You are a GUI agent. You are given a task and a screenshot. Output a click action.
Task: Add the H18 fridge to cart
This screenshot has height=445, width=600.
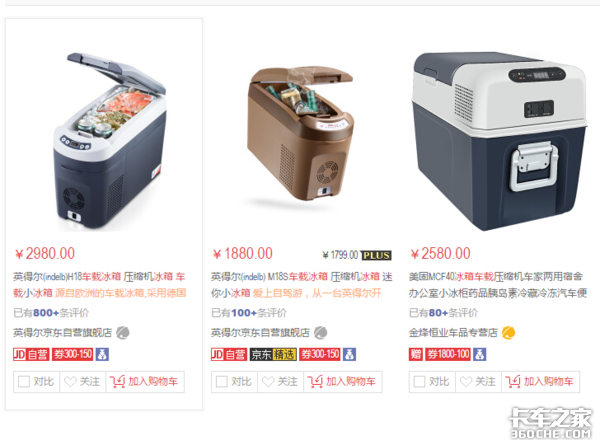(145, 381)
